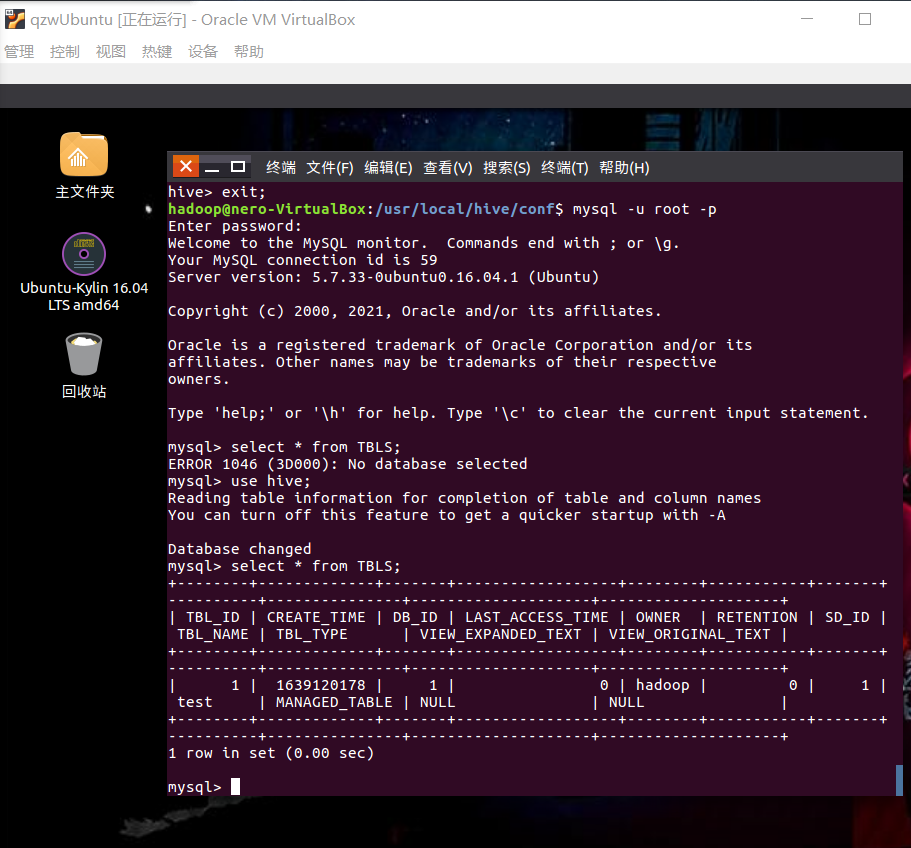Open VirtualBox 管理 menu
911x848 pixels.
pyautogui.click(x=19, y=52)
